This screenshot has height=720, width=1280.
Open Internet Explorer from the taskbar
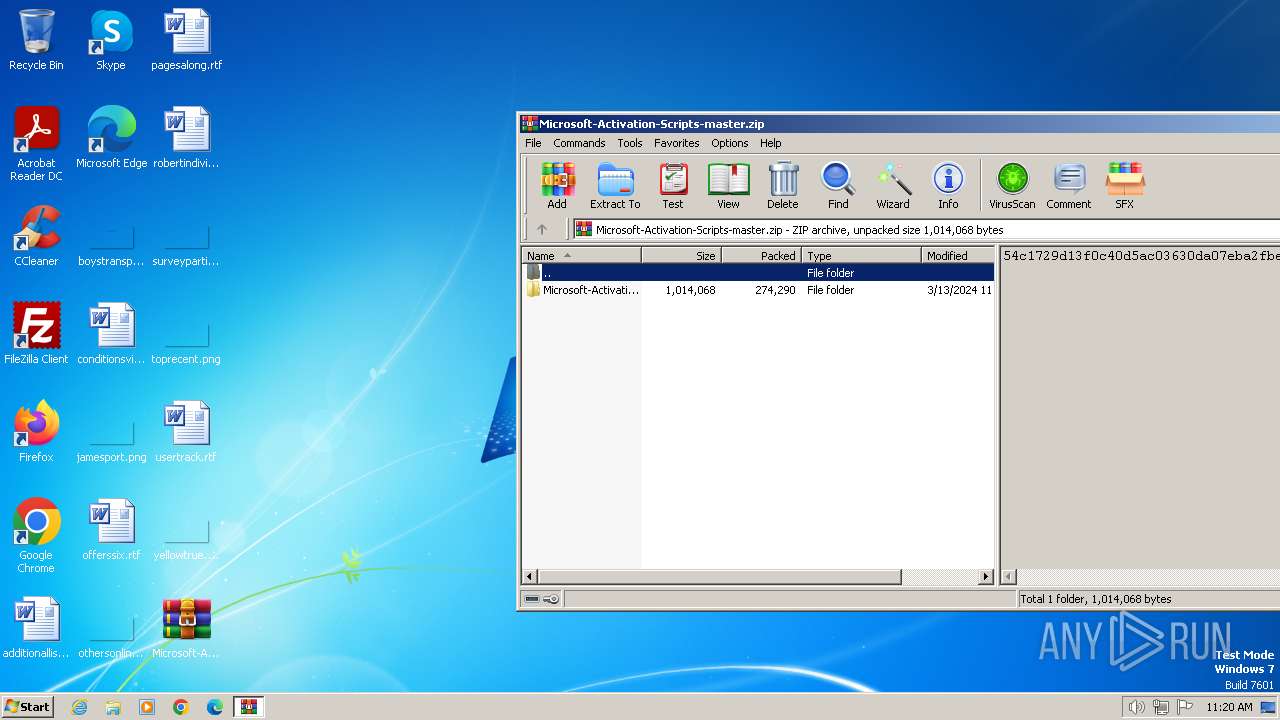coord(80,707)
